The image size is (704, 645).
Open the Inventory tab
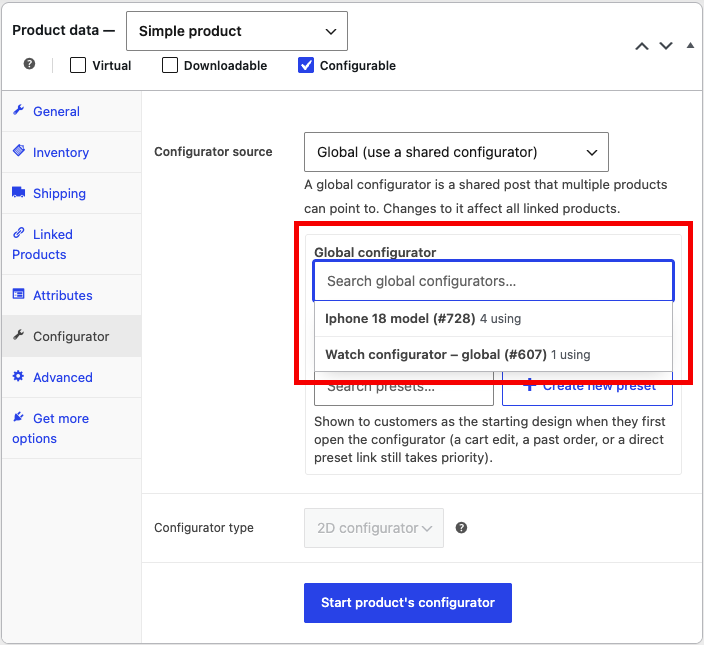(x=71, y=152)
